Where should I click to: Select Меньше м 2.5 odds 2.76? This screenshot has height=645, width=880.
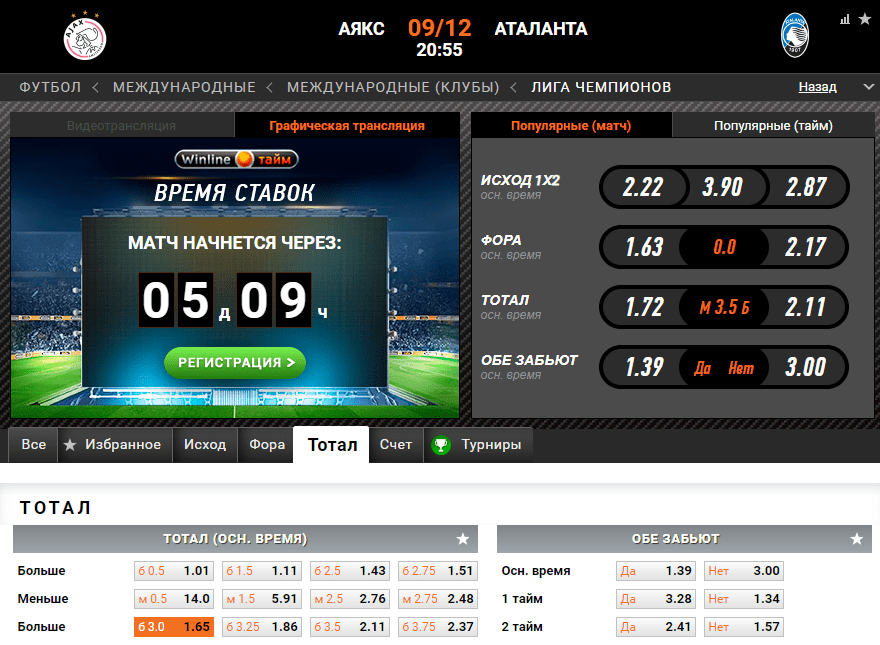tap(350, 599)
